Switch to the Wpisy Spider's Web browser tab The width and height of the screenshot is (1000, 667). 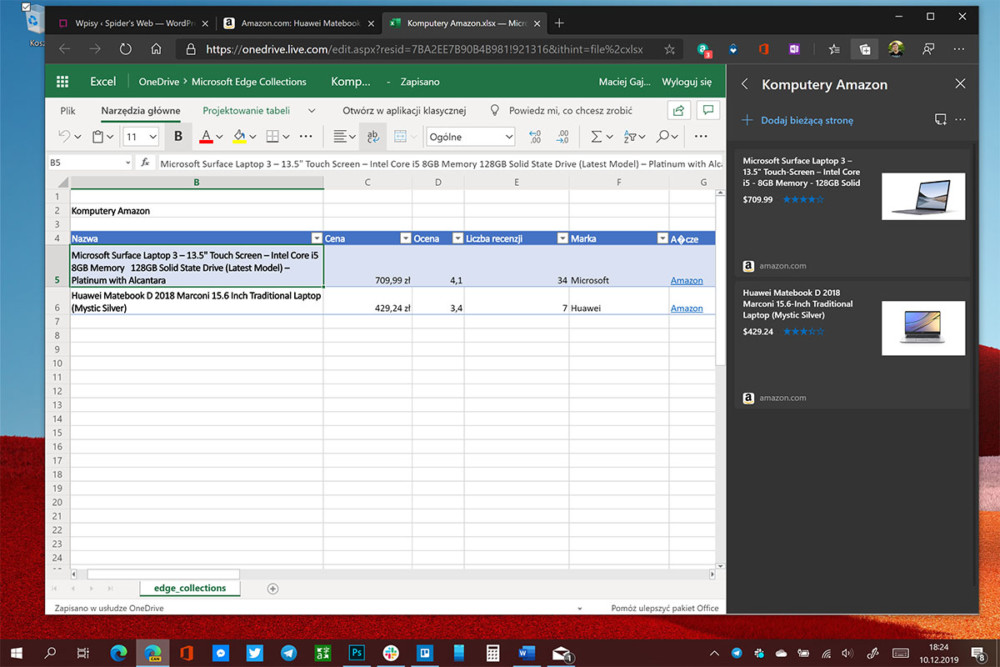pyautogui.click(x=134, y=23)
